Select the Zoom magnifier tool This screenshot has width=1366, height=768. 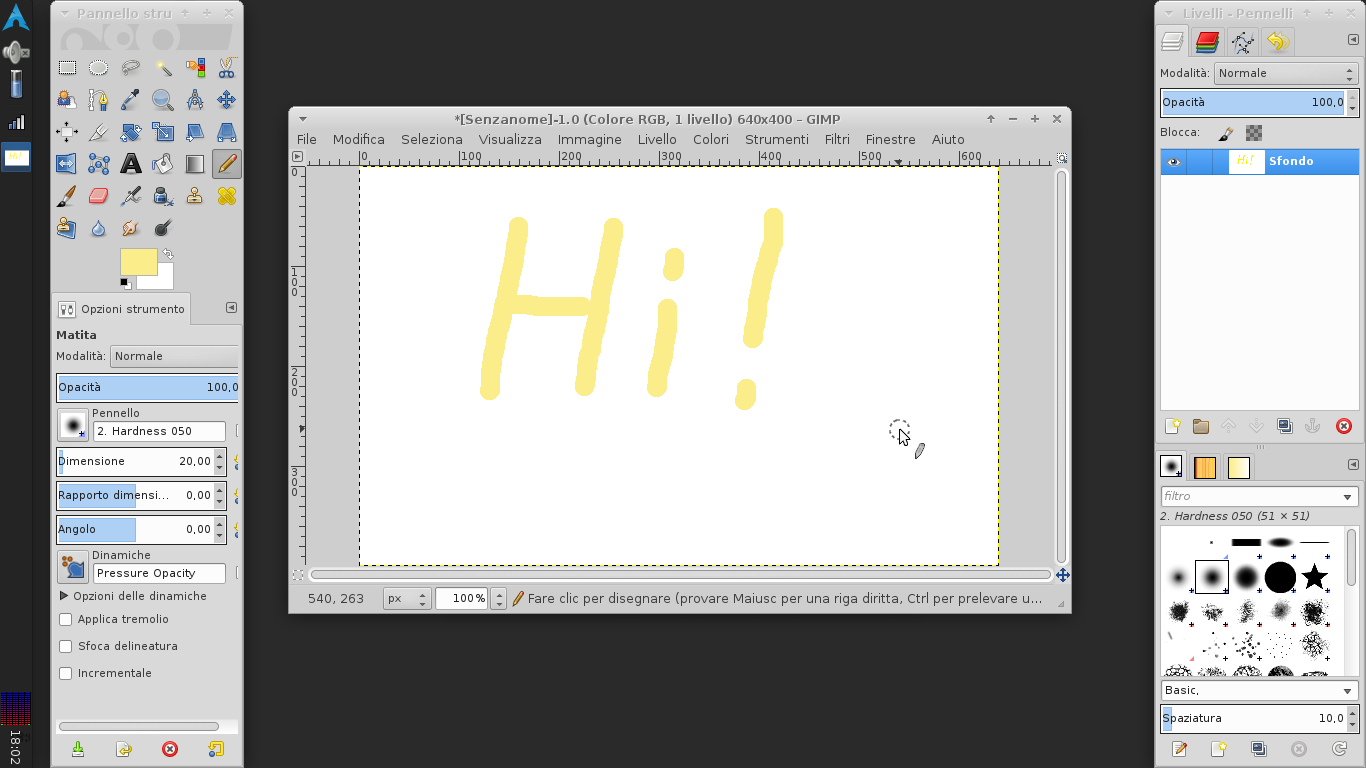pyautogui.click(x=163, y=100)
